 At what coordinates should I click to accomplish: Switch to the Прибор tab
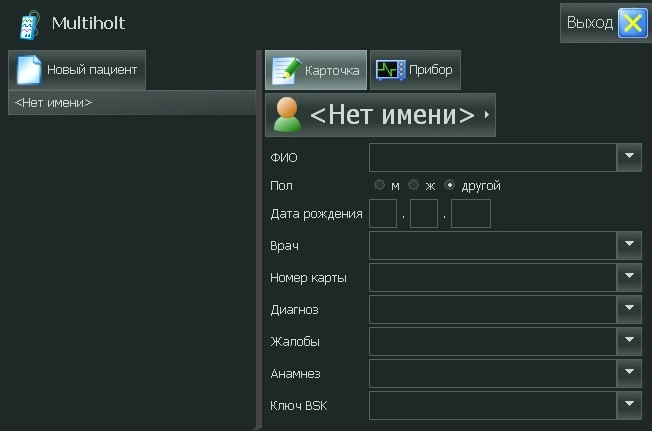[415, 70]
